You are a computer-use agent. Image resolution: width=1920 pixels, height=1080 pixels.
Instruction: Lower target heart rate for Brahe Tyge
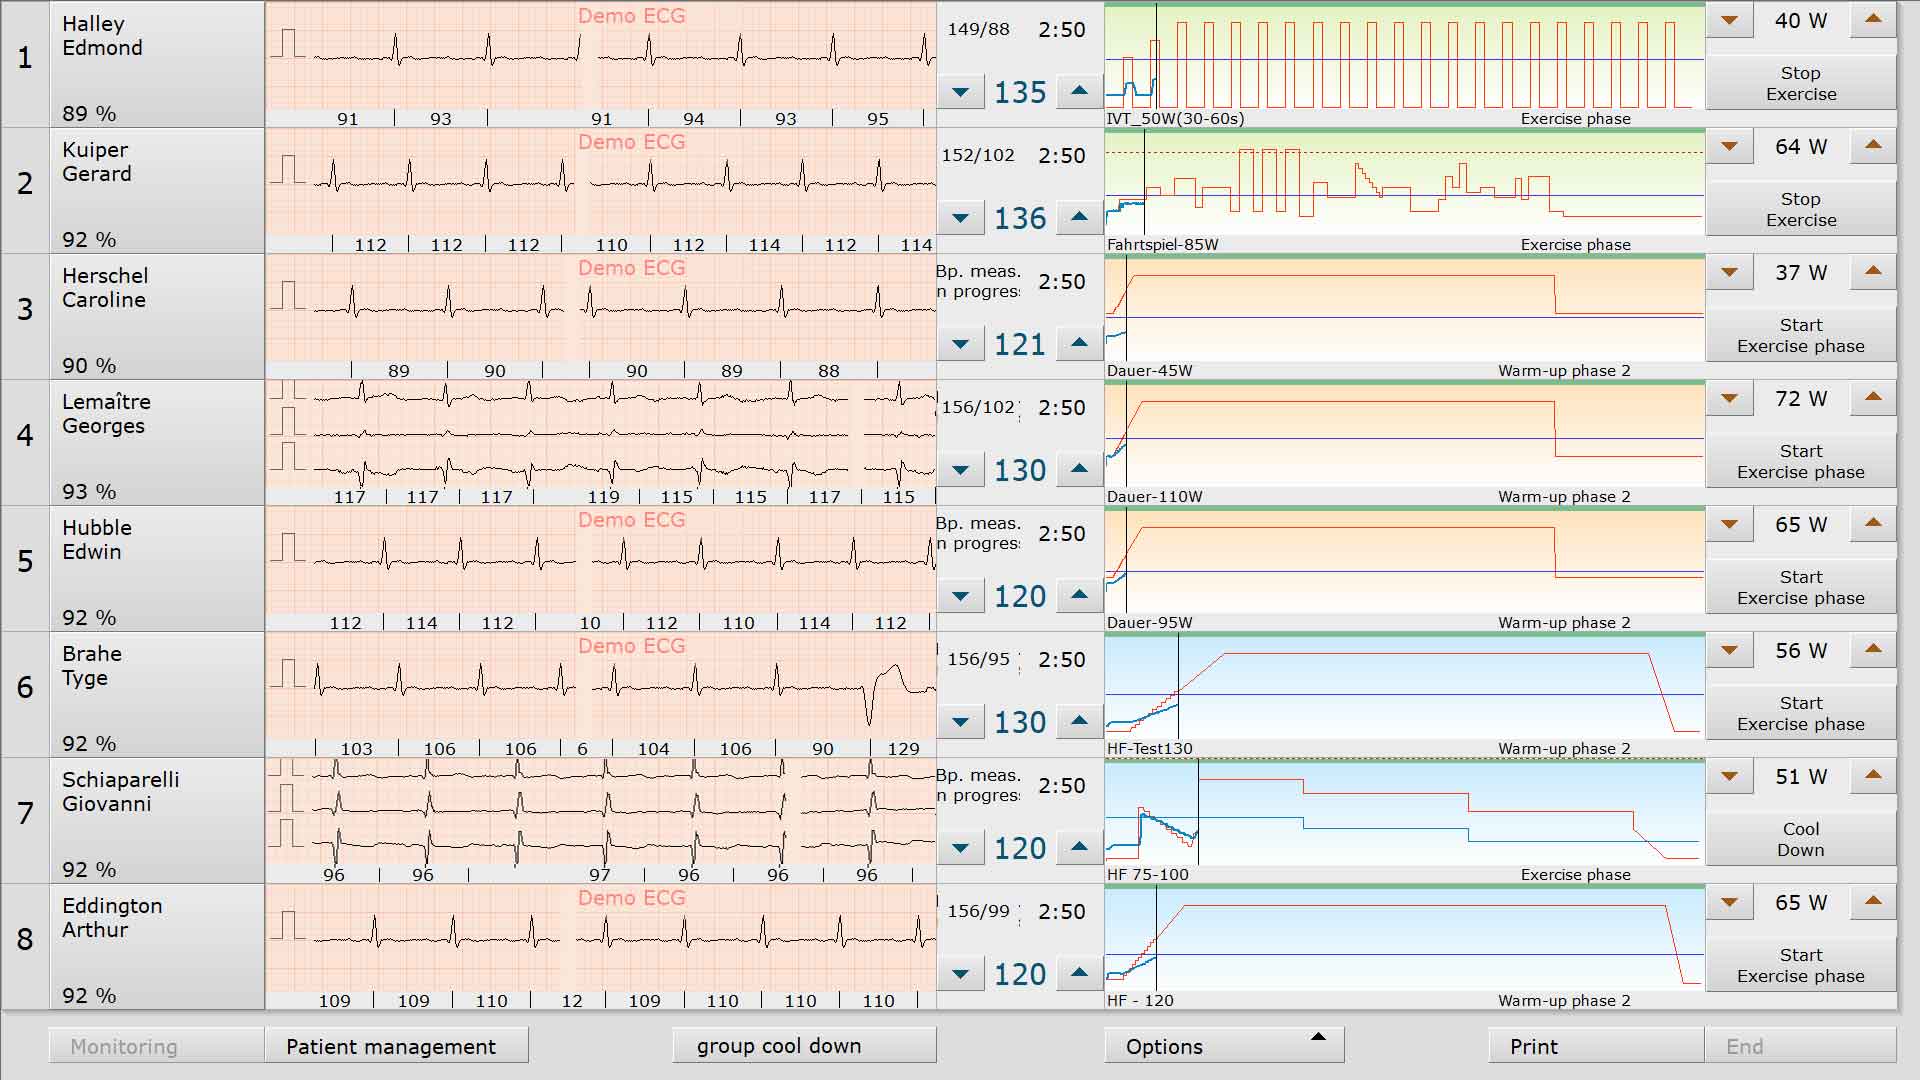point(960,722)
